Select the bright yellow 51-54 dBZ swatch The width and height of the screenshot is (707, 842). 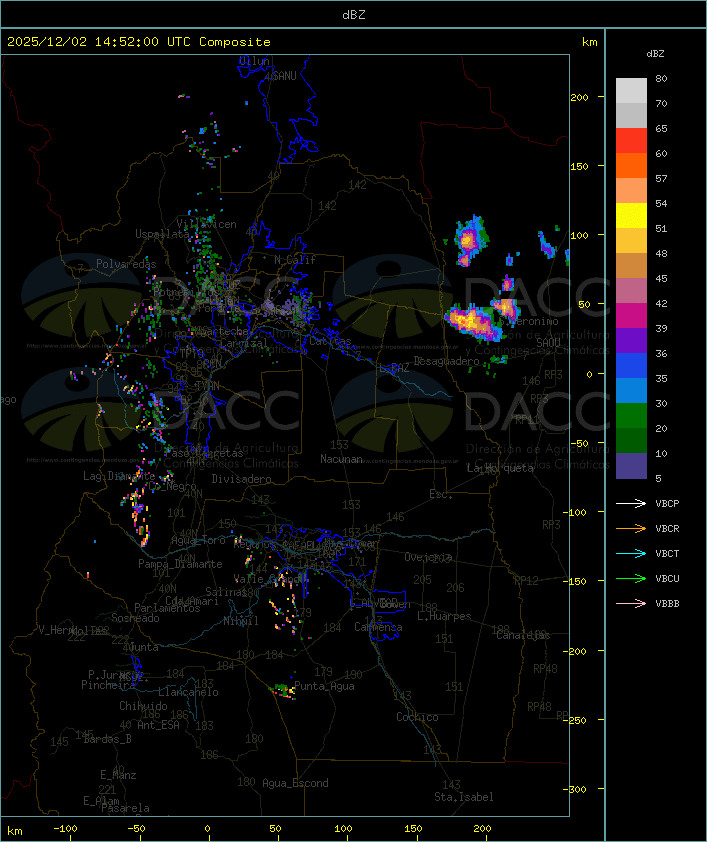(631, 216)
